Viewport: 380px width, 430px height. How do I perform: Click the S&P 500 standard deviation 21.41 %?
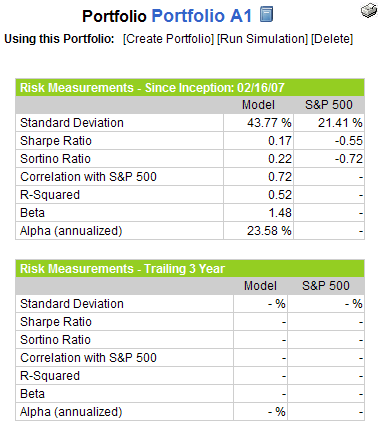[340, 123]
